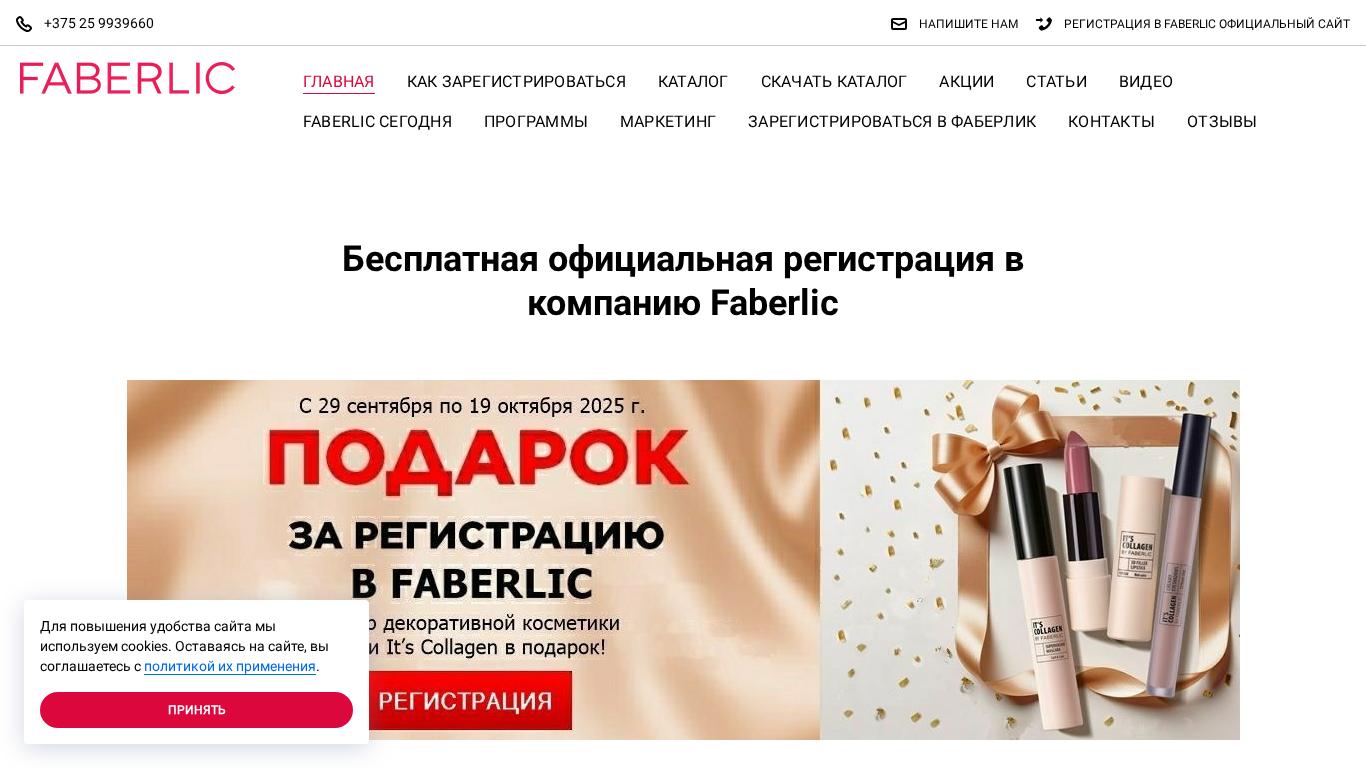1366x768 pixels.
Task: Click the collagen cosmetics gift image
Action: click(x=1030, y=560)
